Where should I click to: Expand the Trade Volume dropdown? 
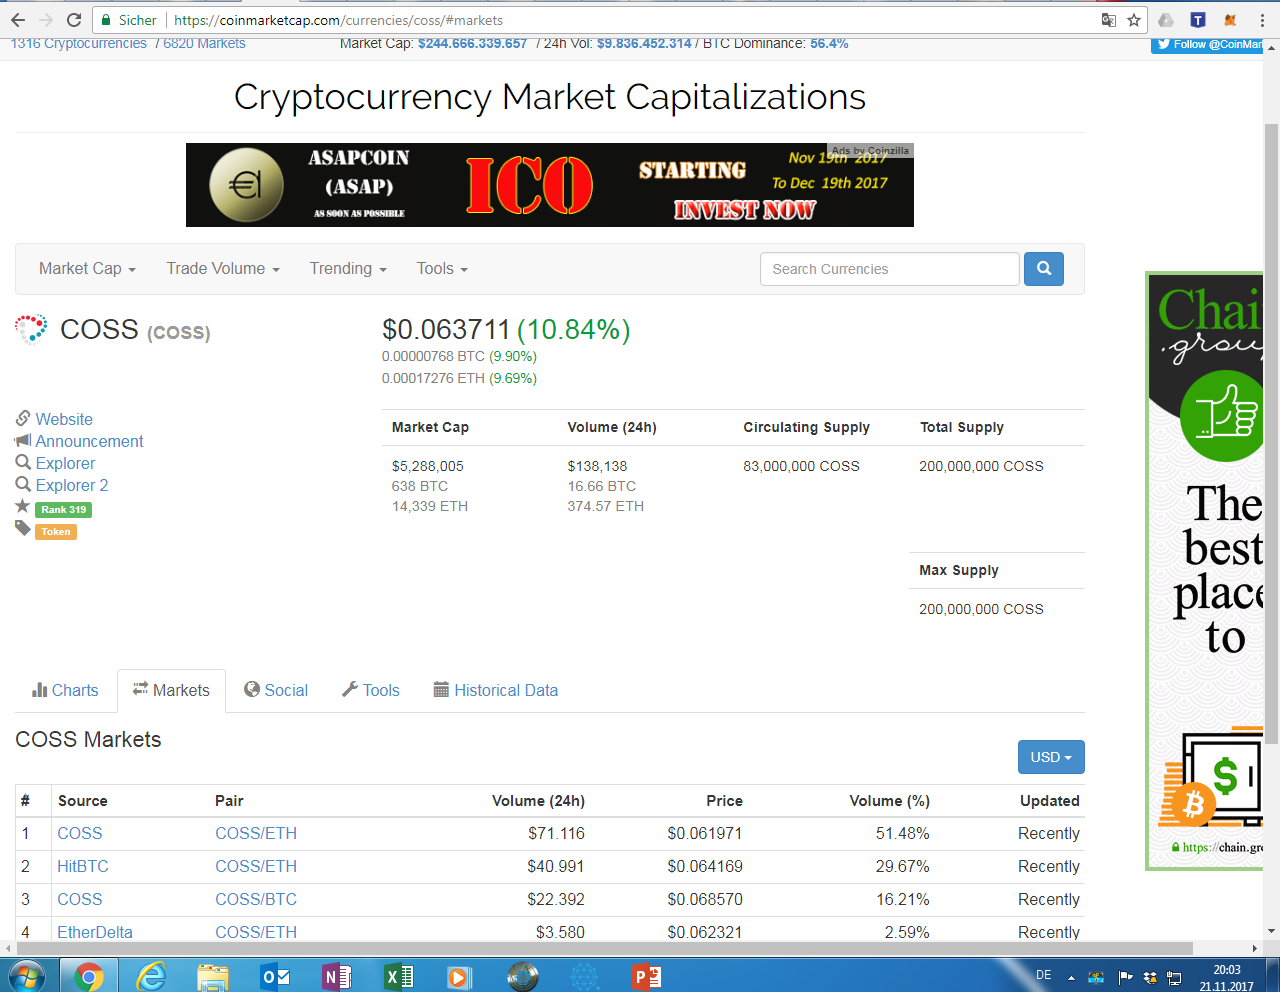[223, 268]
